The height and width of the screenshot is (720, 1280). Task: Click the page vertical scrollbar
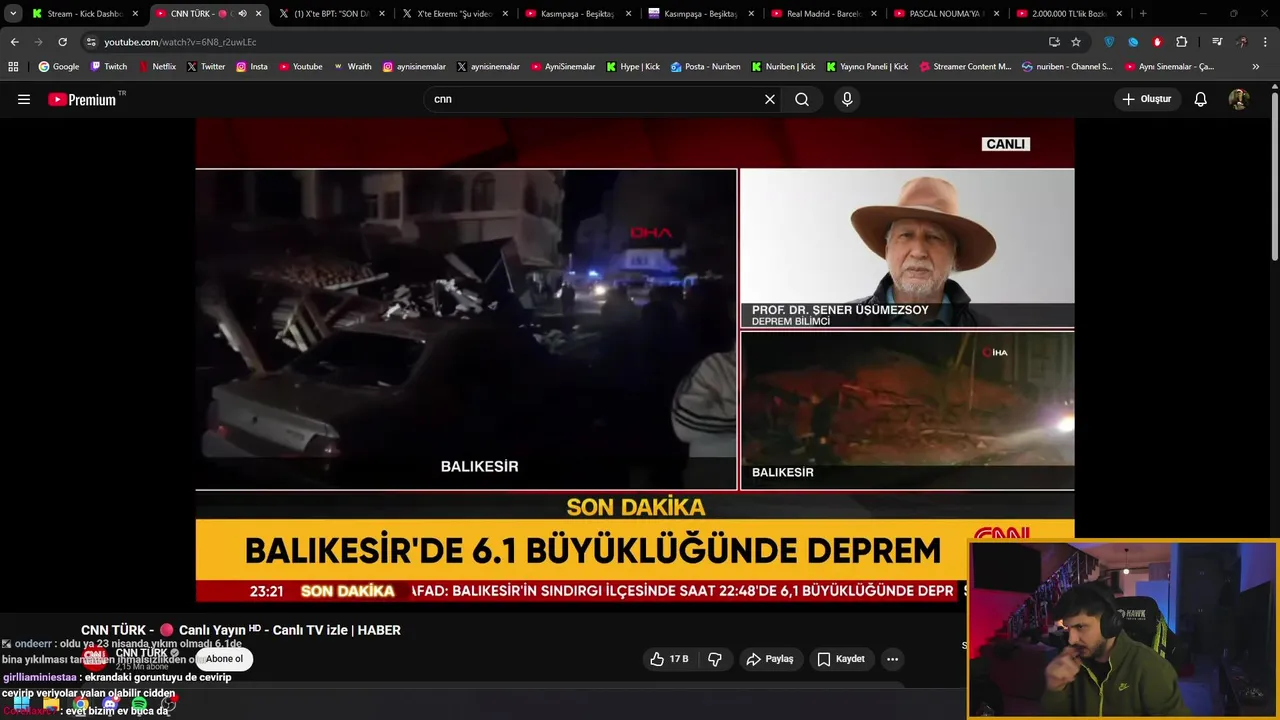click(1275, 176)
